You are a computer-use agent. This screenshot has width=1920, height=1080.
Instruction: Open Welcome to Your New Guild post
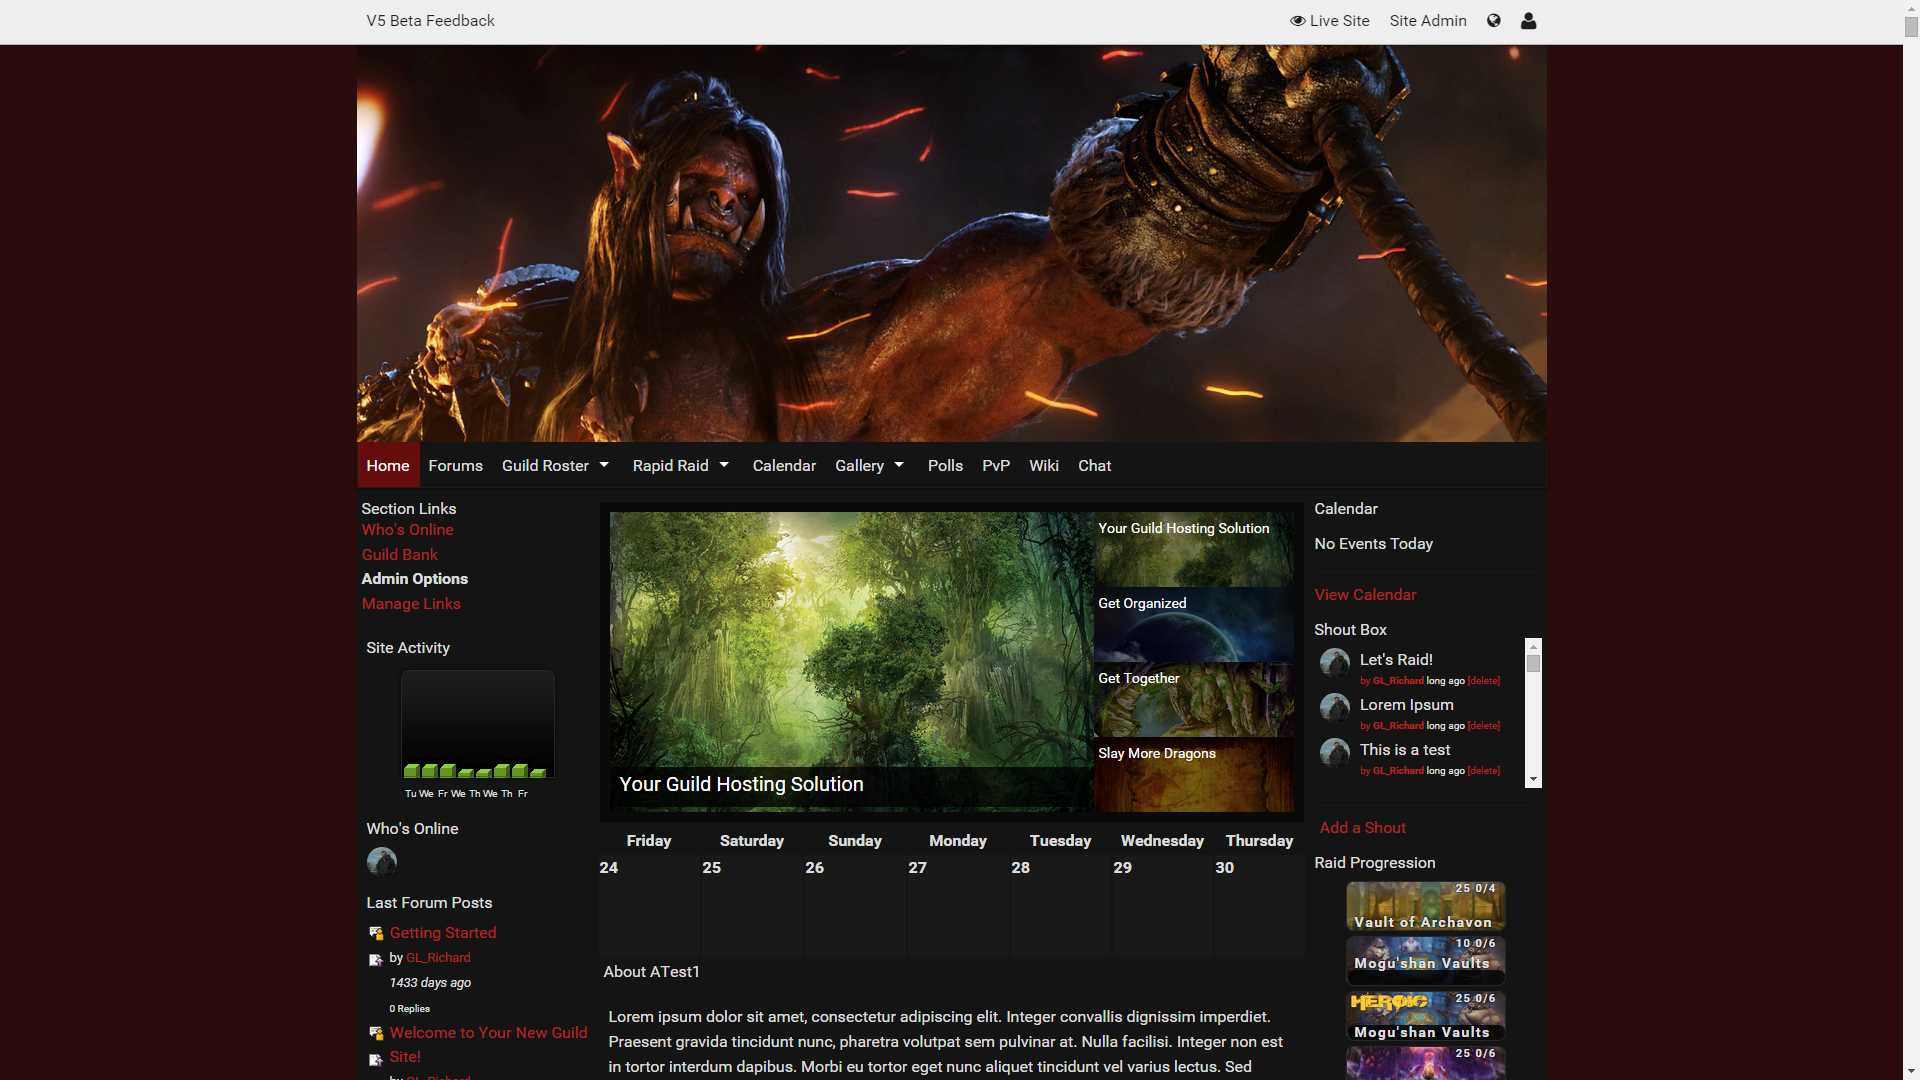pos(488,1044)
